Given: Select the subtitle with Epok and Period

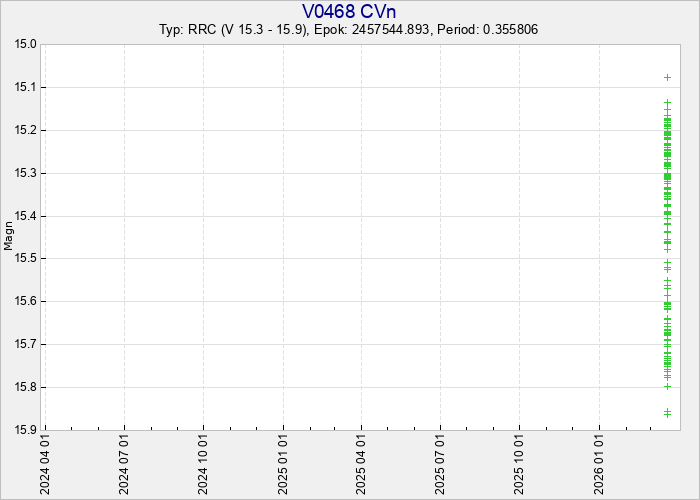Looking at the screenshot, I should coord(349,30).
